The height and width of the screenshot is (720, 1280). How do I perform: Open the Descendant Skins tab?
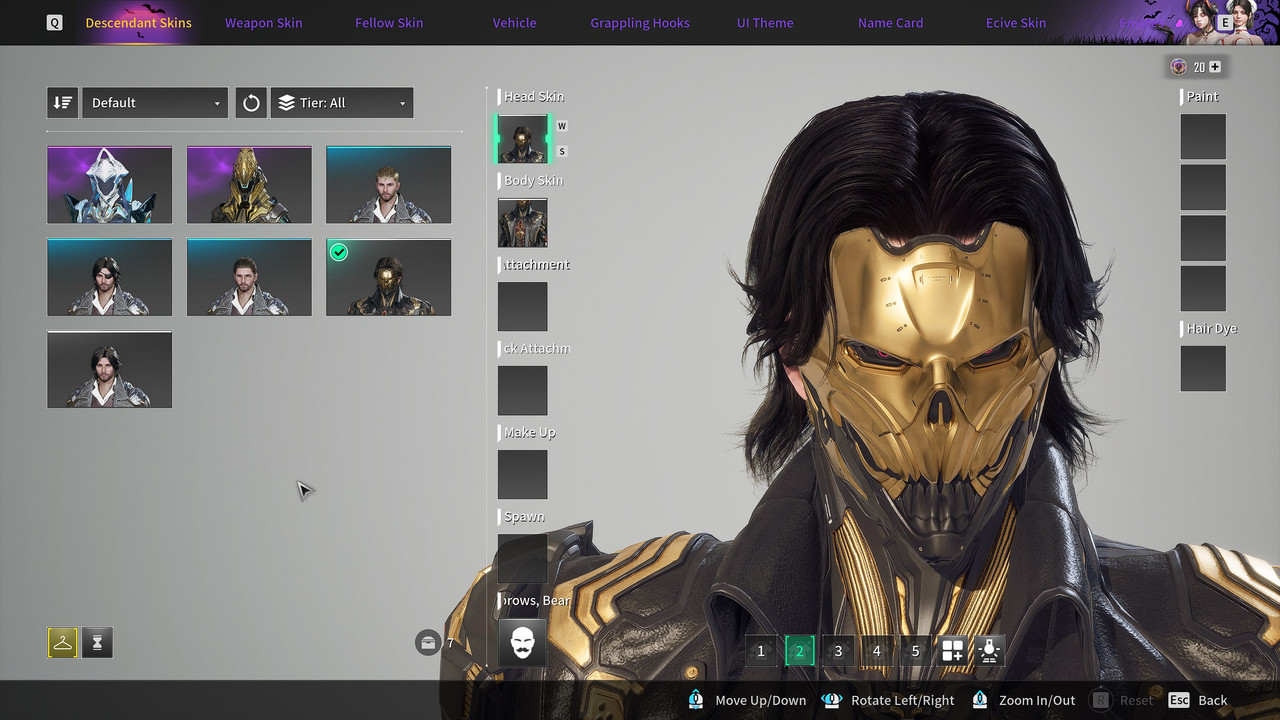pos(138,22)
